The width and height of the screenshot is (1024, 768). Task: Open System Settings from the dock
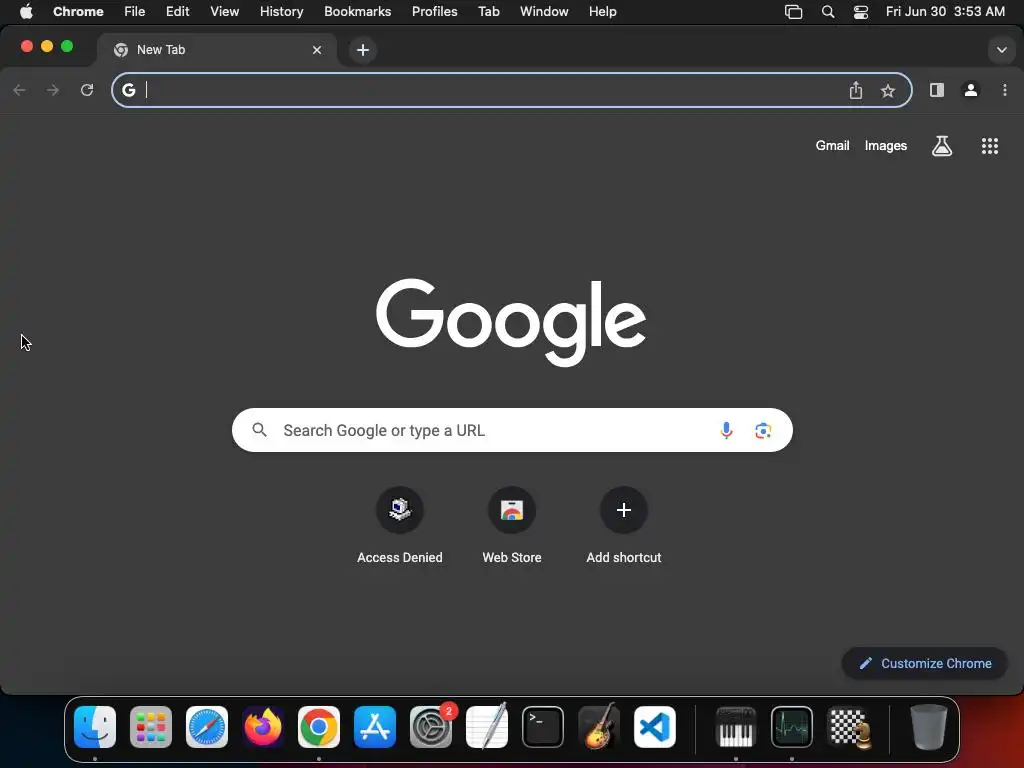431,727
